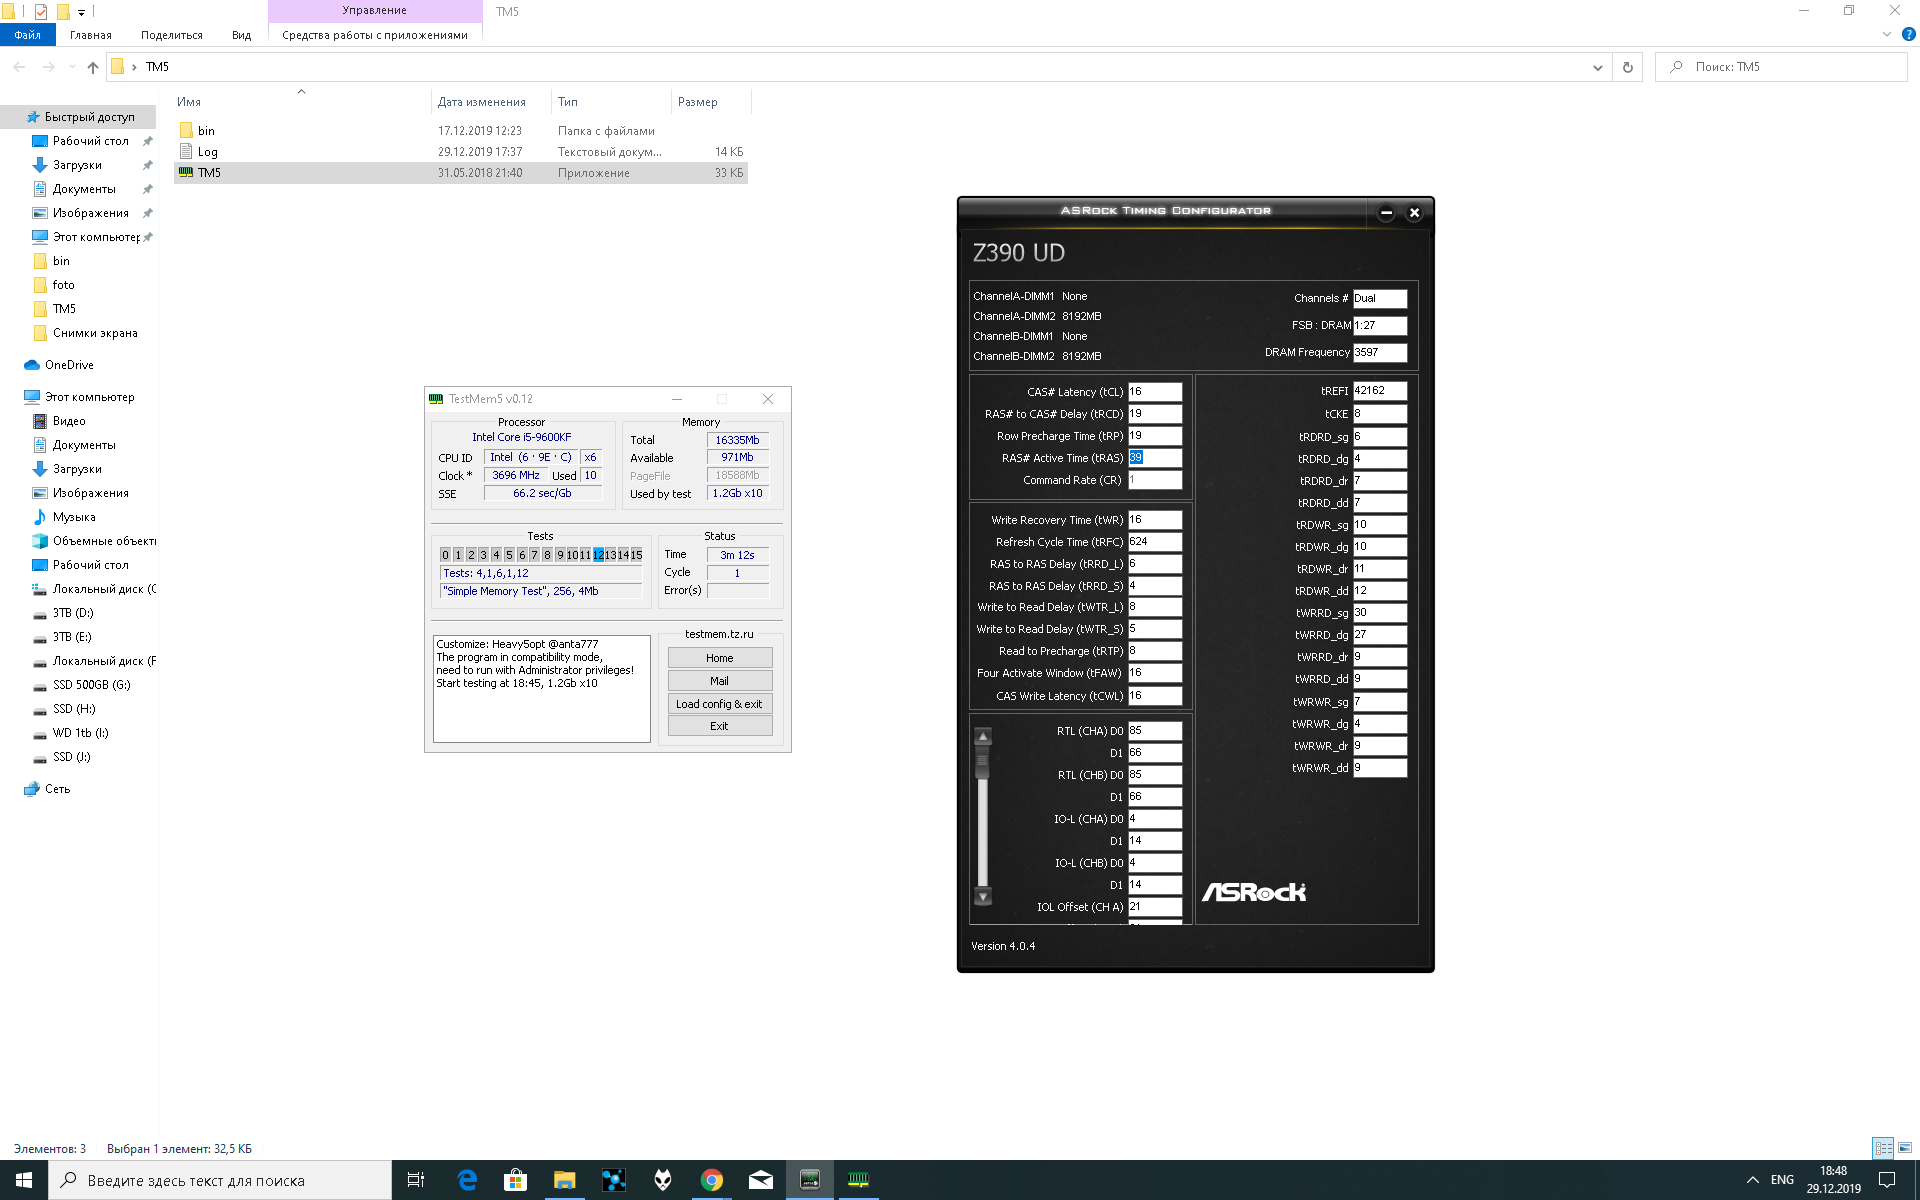Open the Файл menu
1920x1200 pixels.
pyautogui.click(x=27, y=35)
